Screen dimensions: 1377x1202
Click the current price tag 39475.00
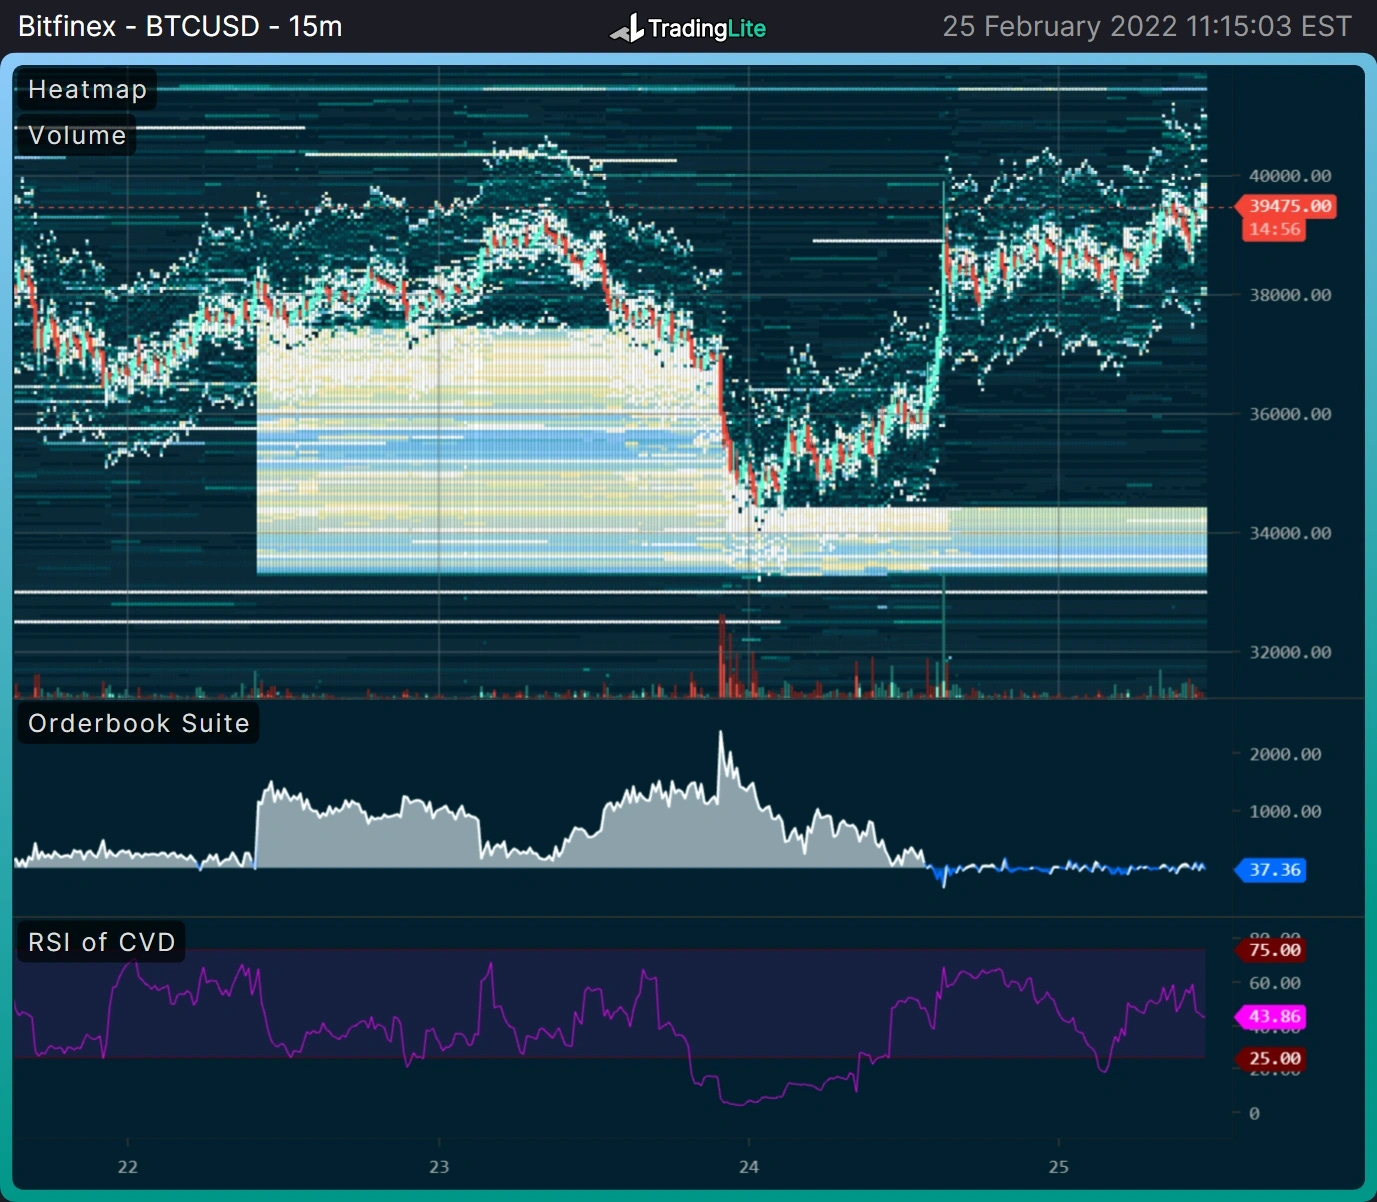(x=1287, y=206)
